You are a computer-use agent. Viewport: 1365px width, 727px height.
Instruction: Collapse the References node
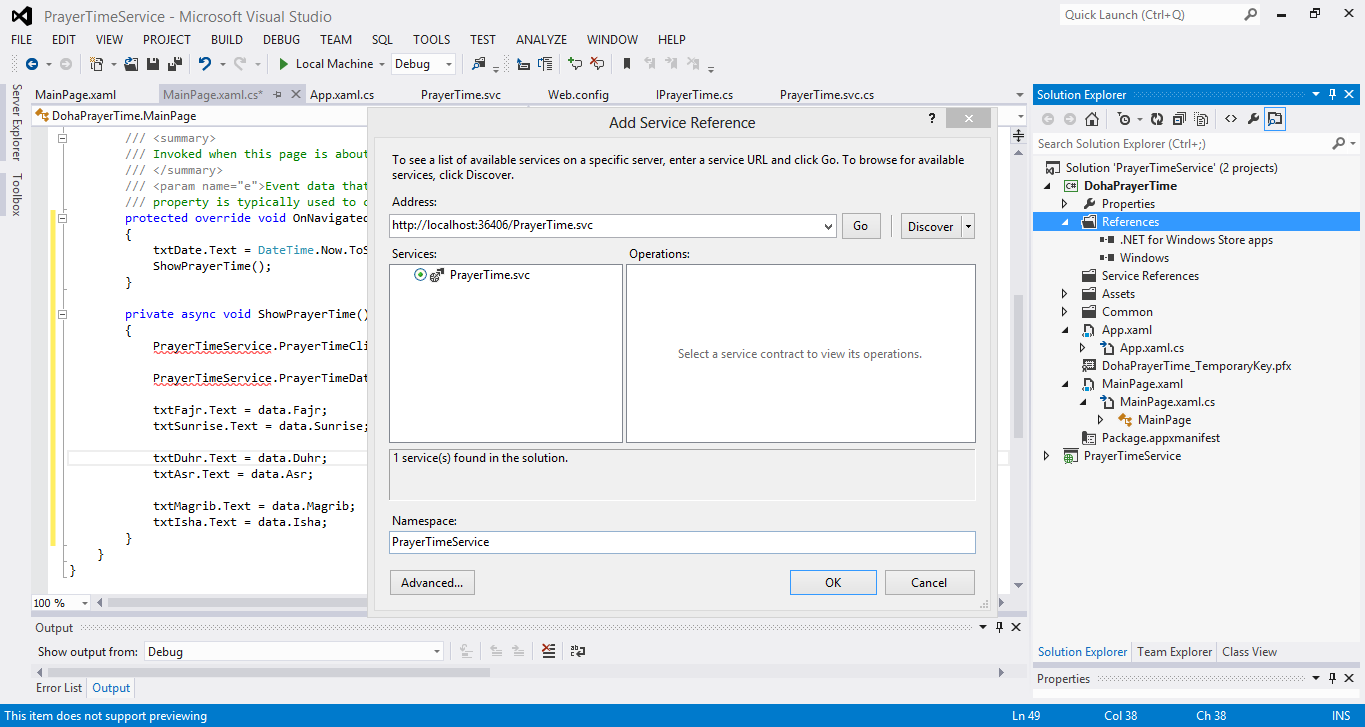click(1065, 222)
